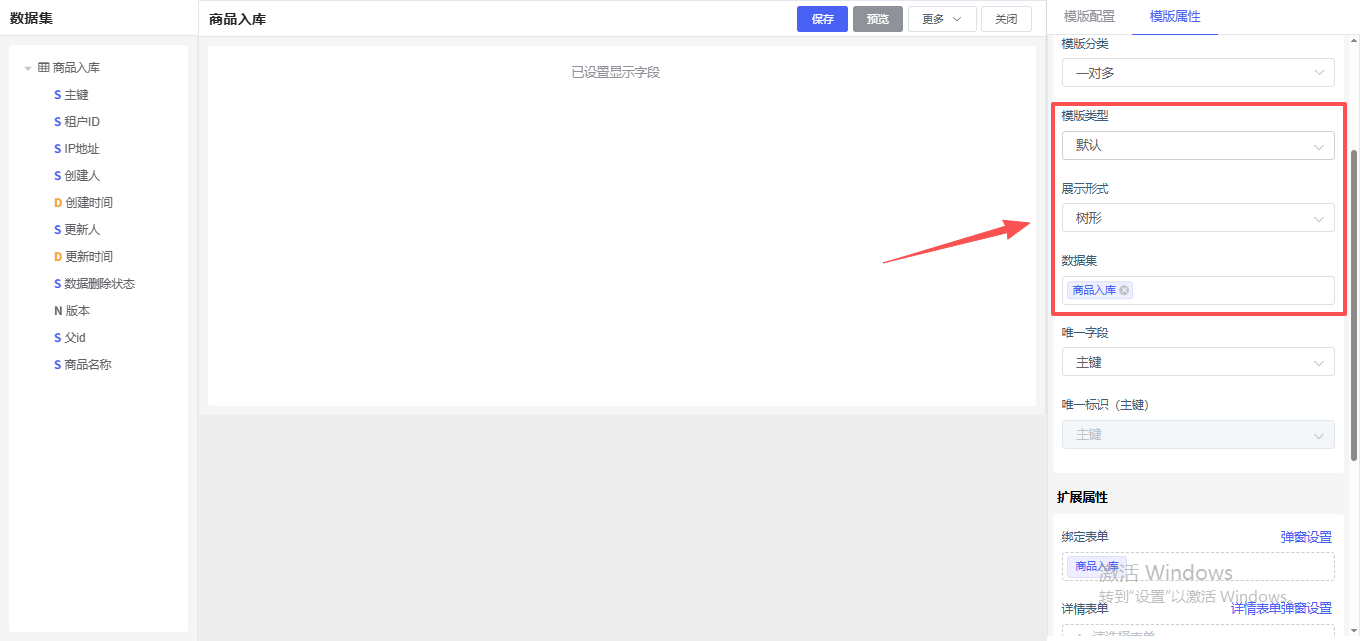This screenshot has width=1360, height=641.
Task: Click the table icon beside 商品入库
Action: pyautogui.click(x=44, y=68)
